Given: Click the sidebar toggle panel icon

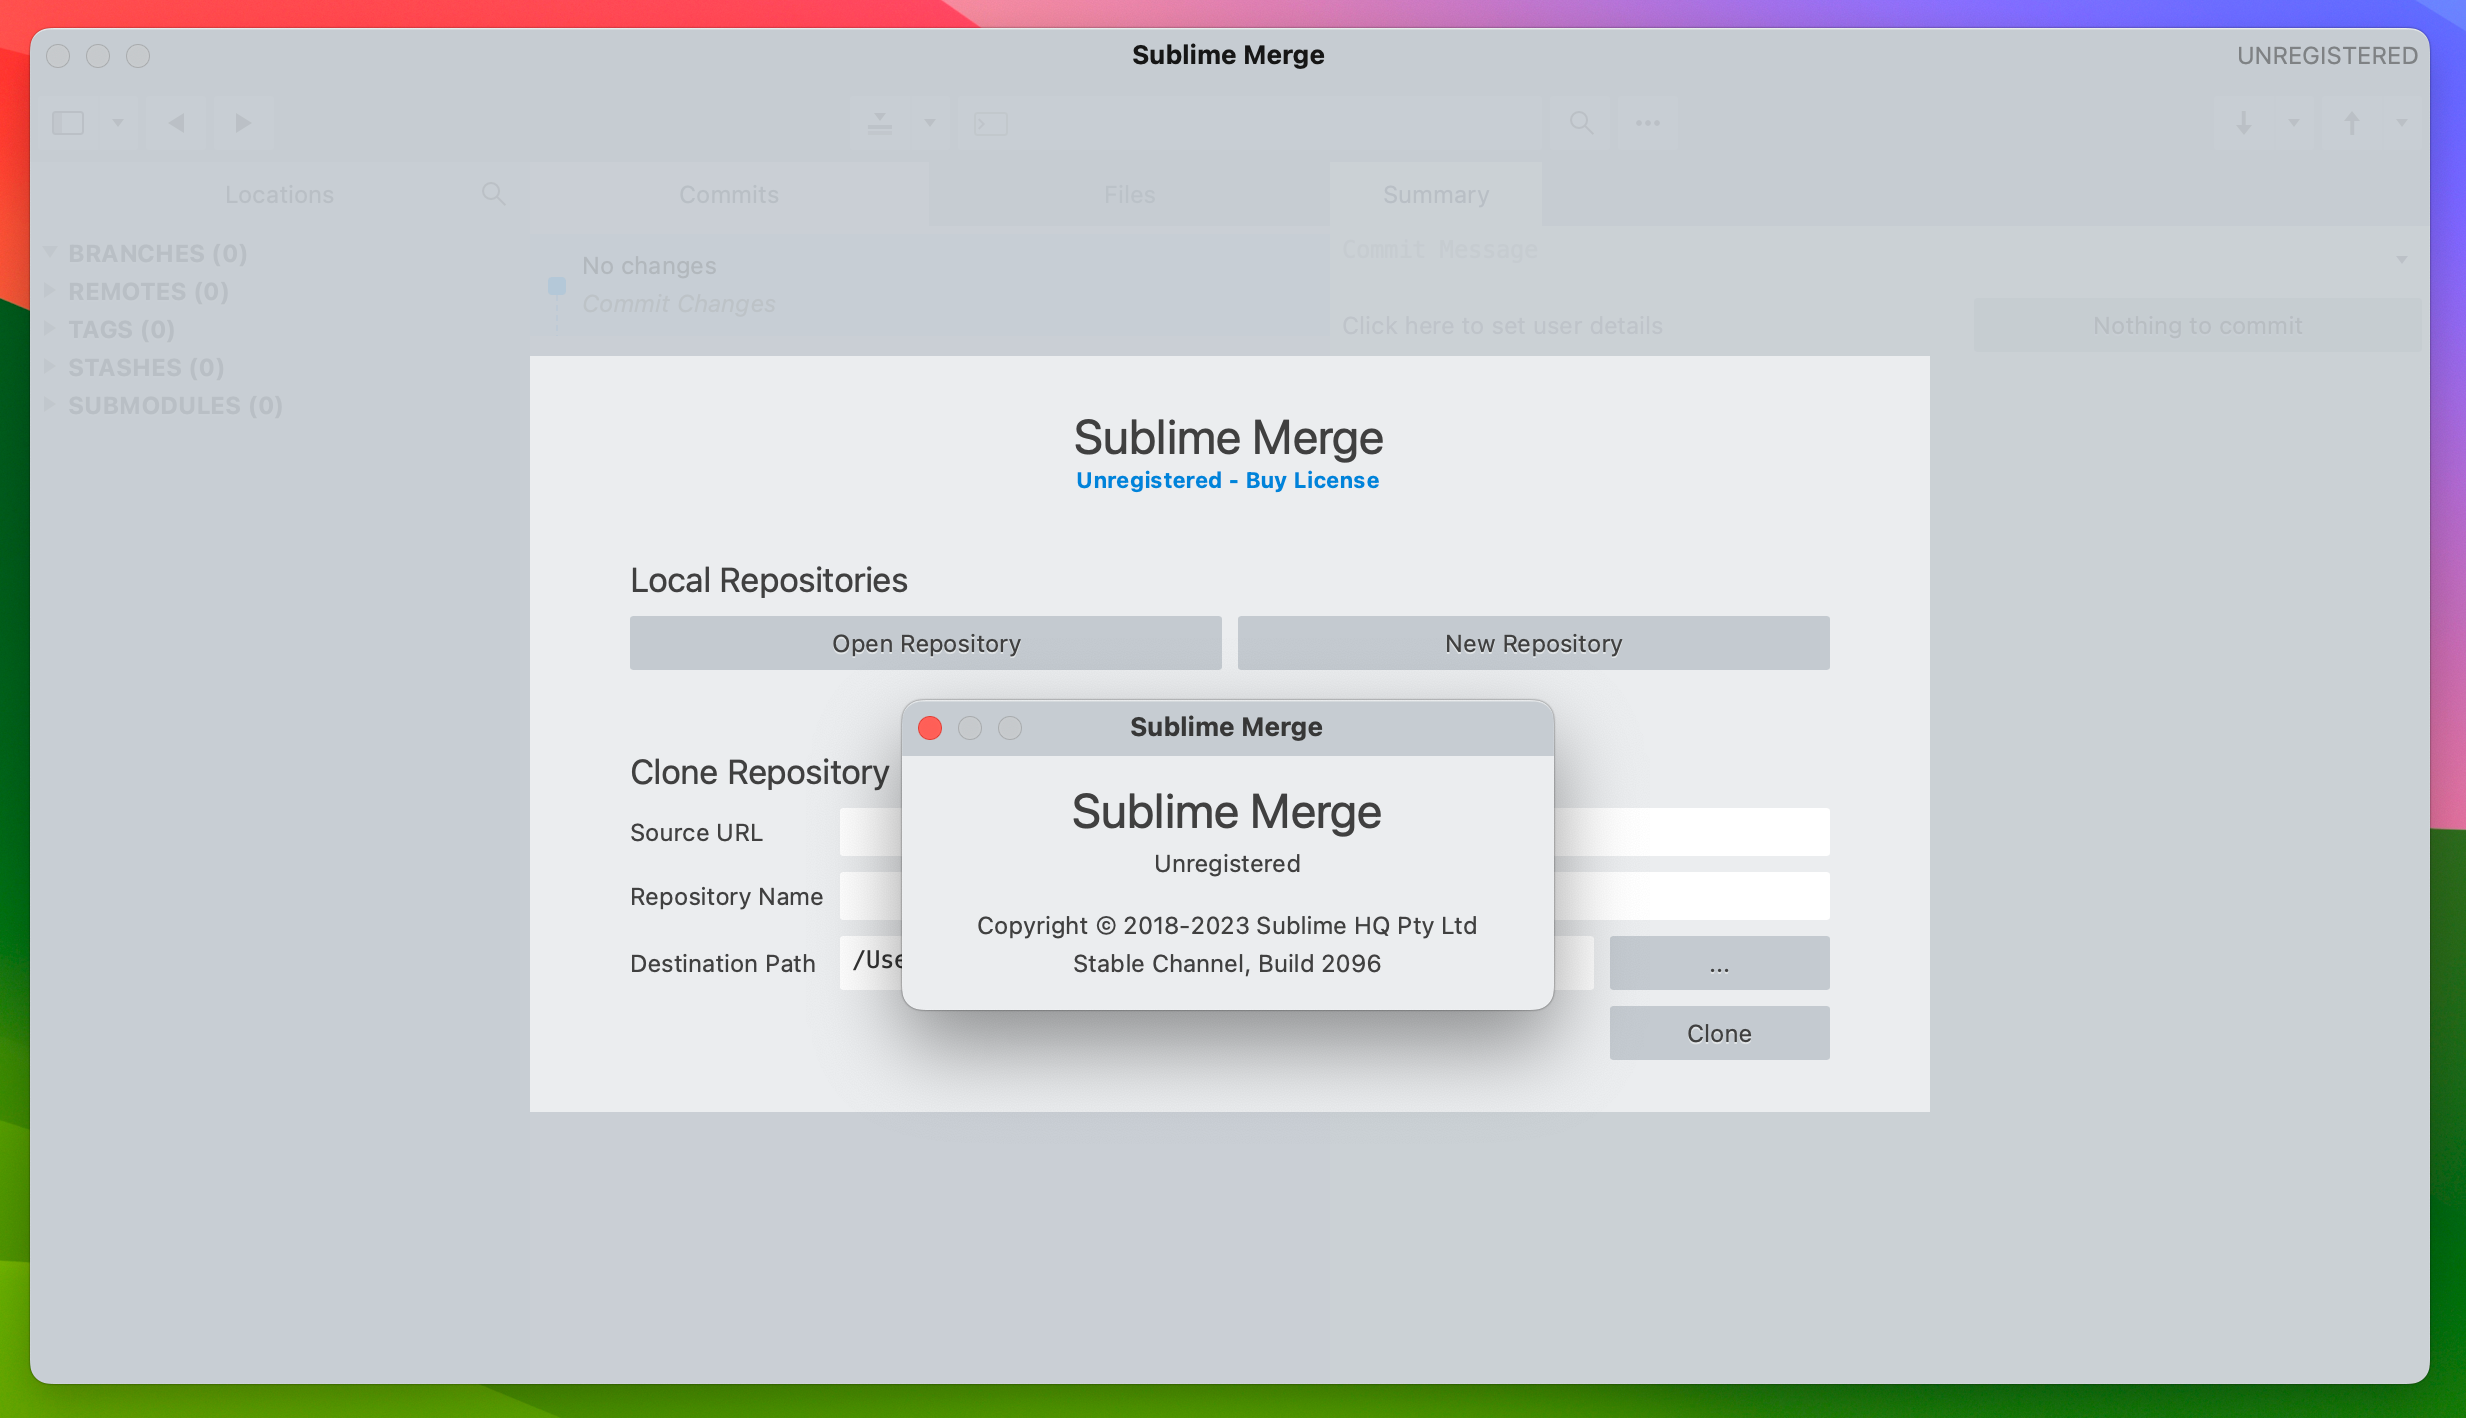Looking at the screenshot, I should [x=68, y=122].
